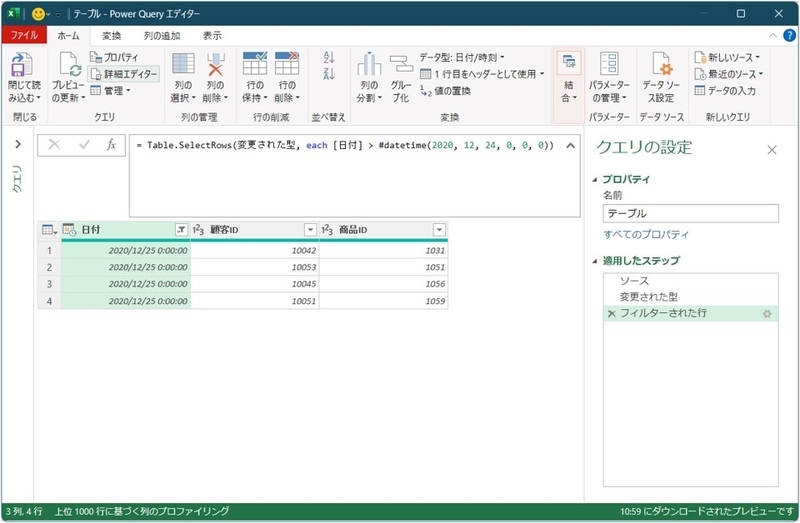The image size is (800, 523).
Task: Click 上位1000行に基づく列のプロファイリング
Action: (142, 511)
